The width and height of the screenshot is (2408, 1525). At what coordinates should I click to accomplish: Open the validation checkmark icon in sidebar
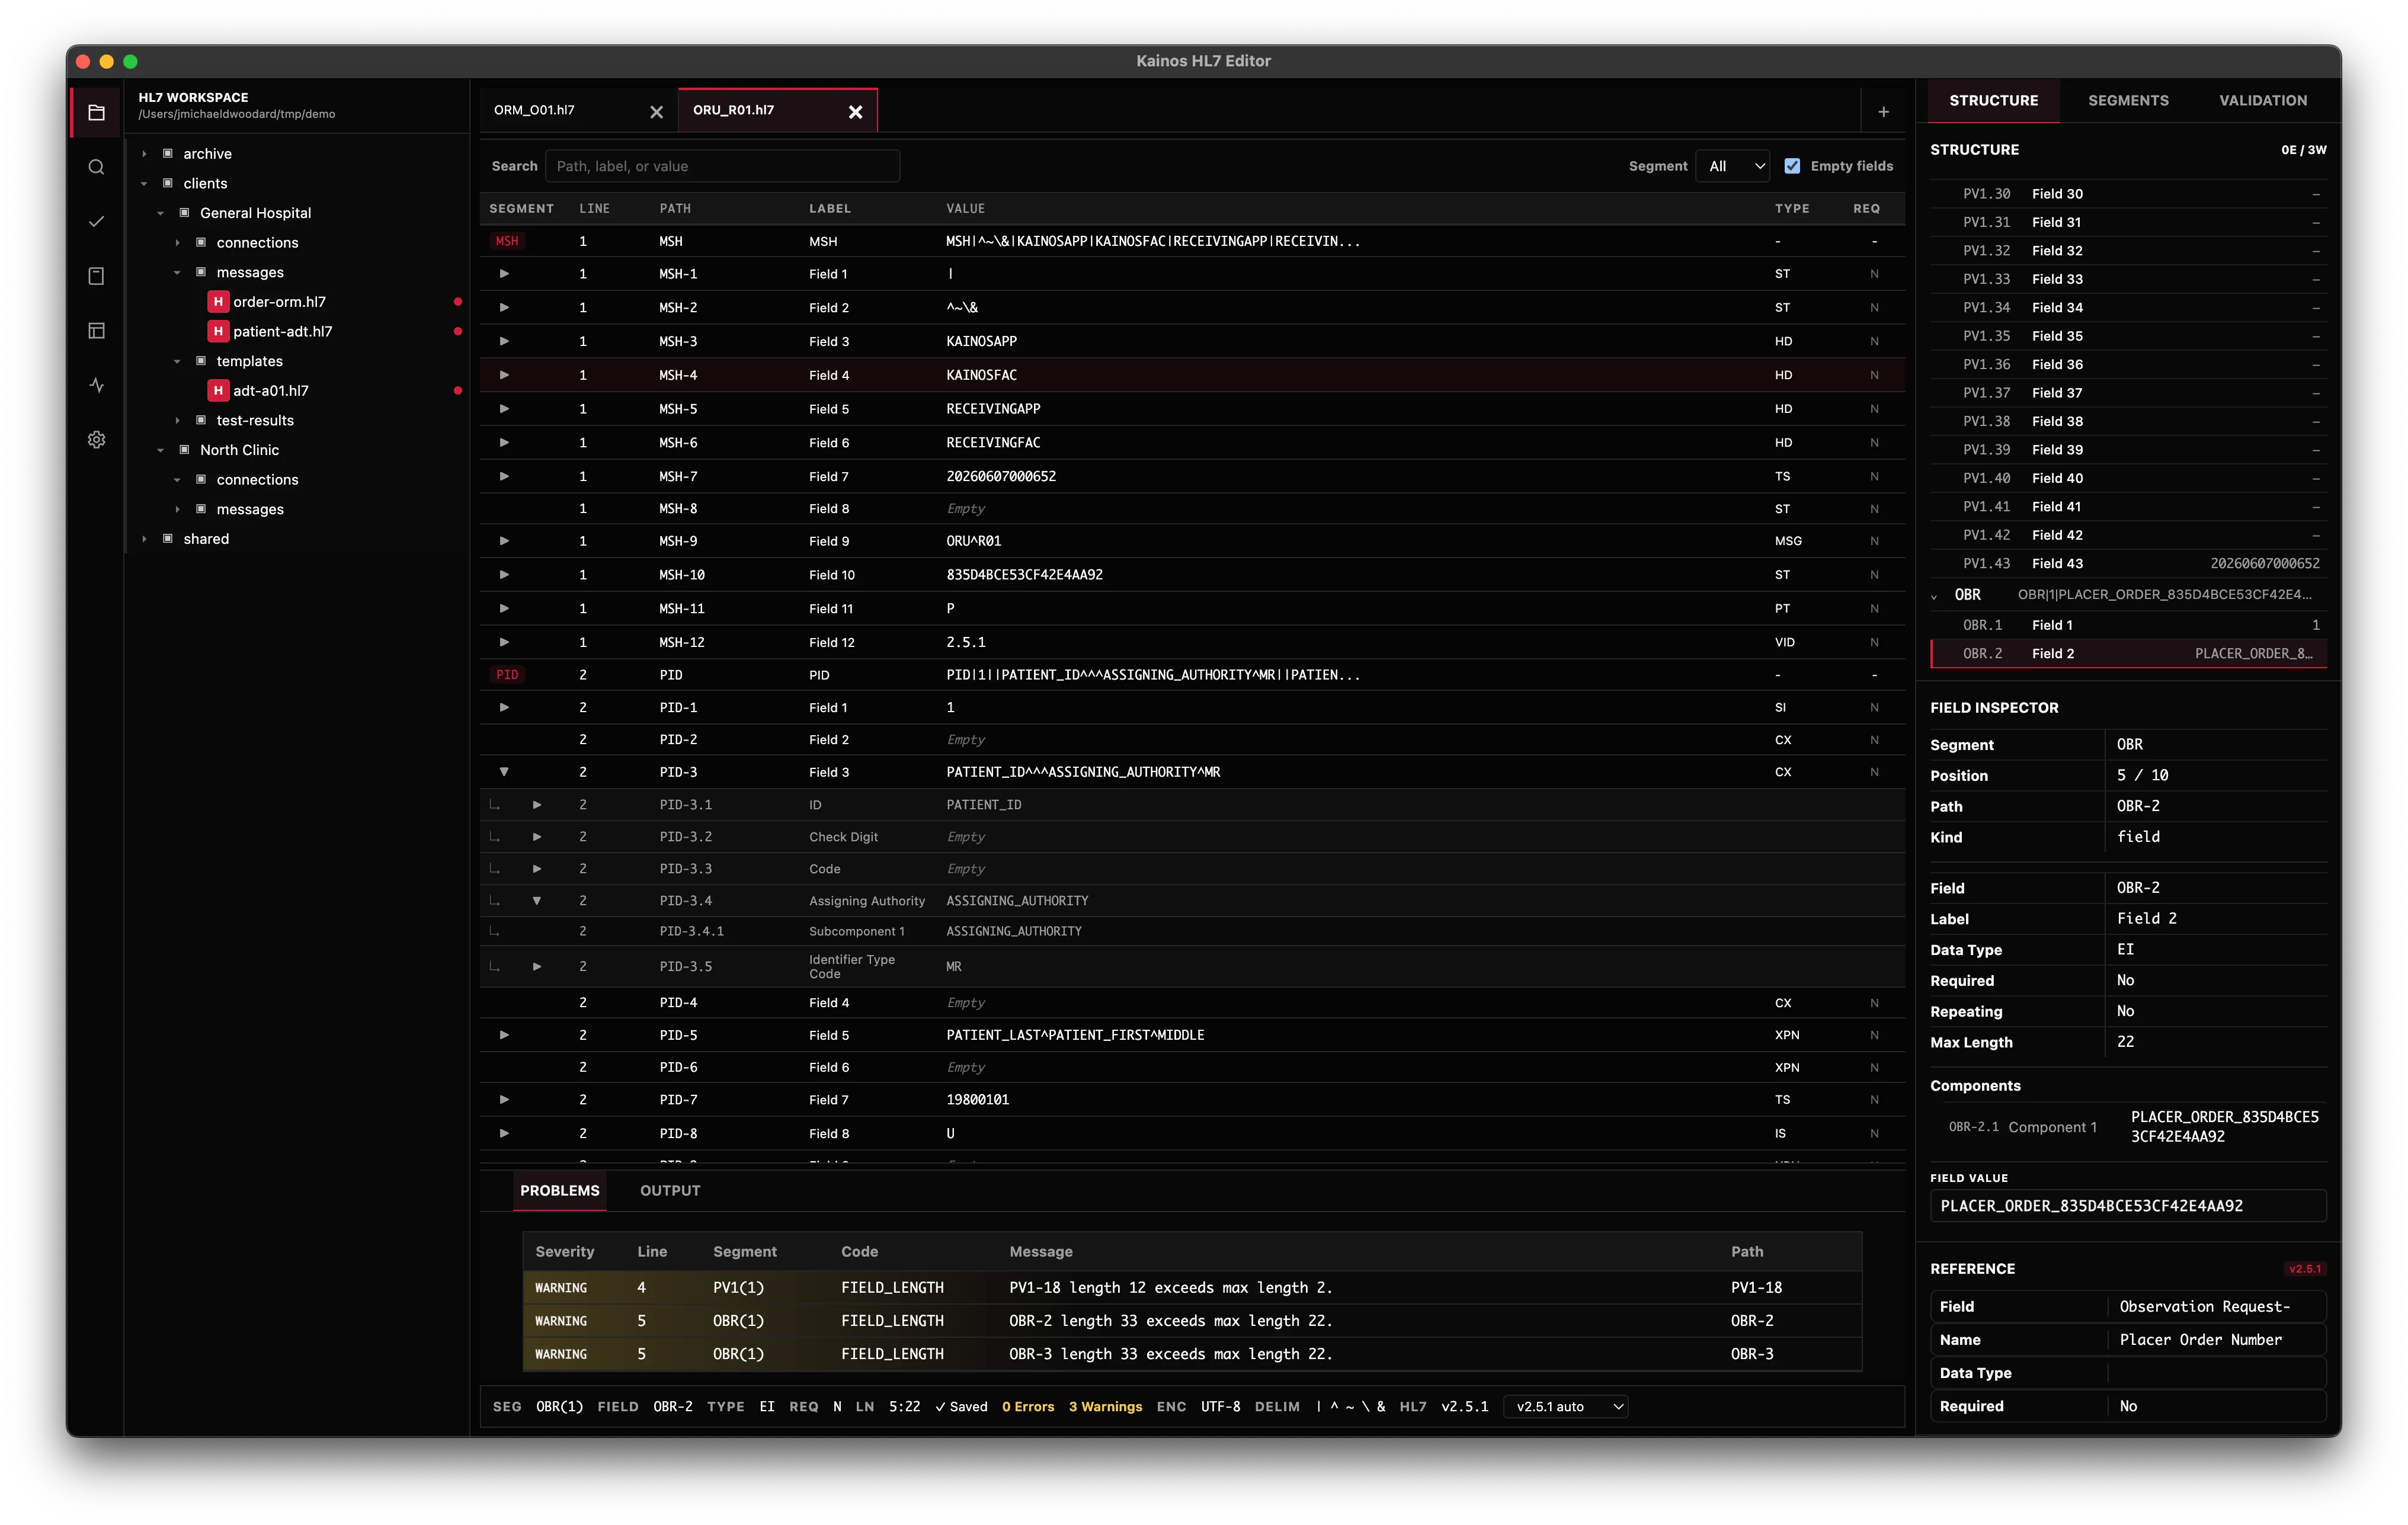[96, 221]
